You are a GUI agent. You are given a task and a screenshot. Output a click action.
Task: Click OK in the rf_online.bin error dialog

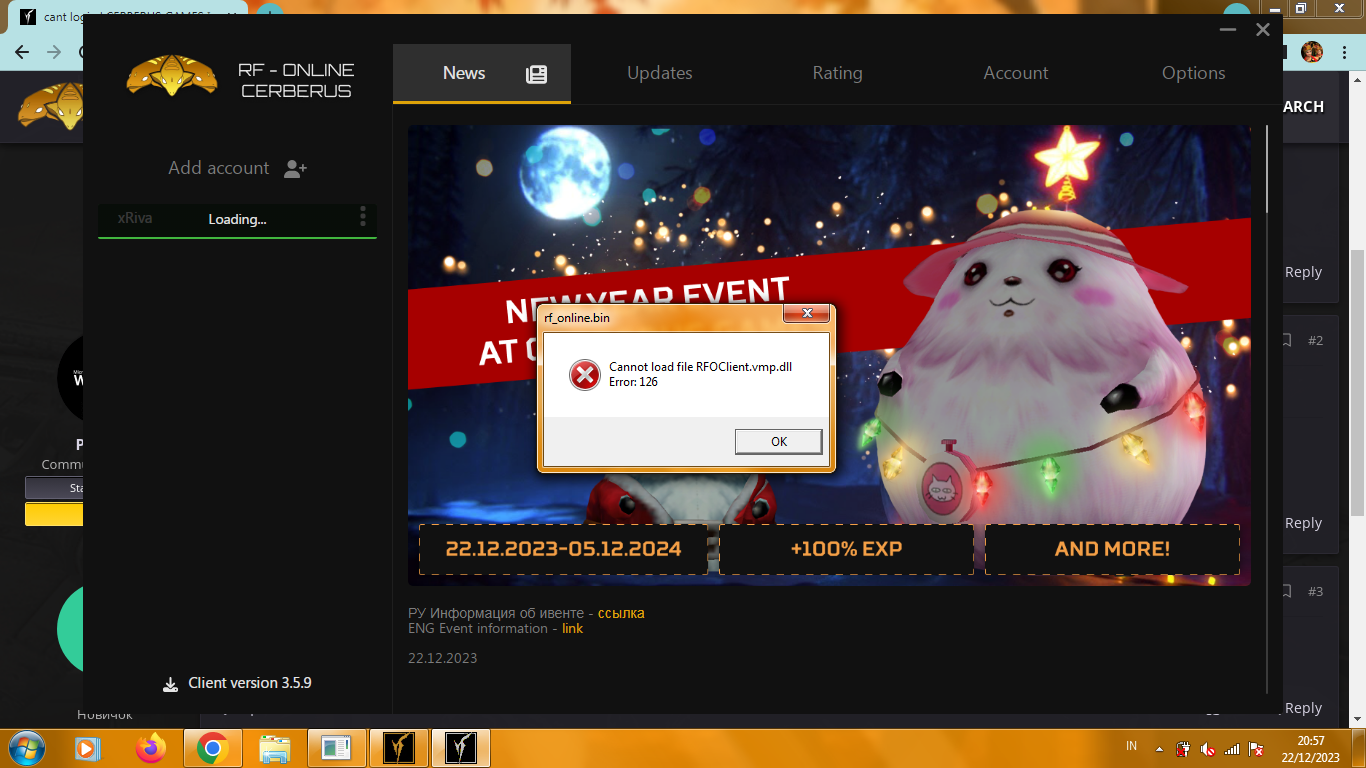tap(778, 441)
